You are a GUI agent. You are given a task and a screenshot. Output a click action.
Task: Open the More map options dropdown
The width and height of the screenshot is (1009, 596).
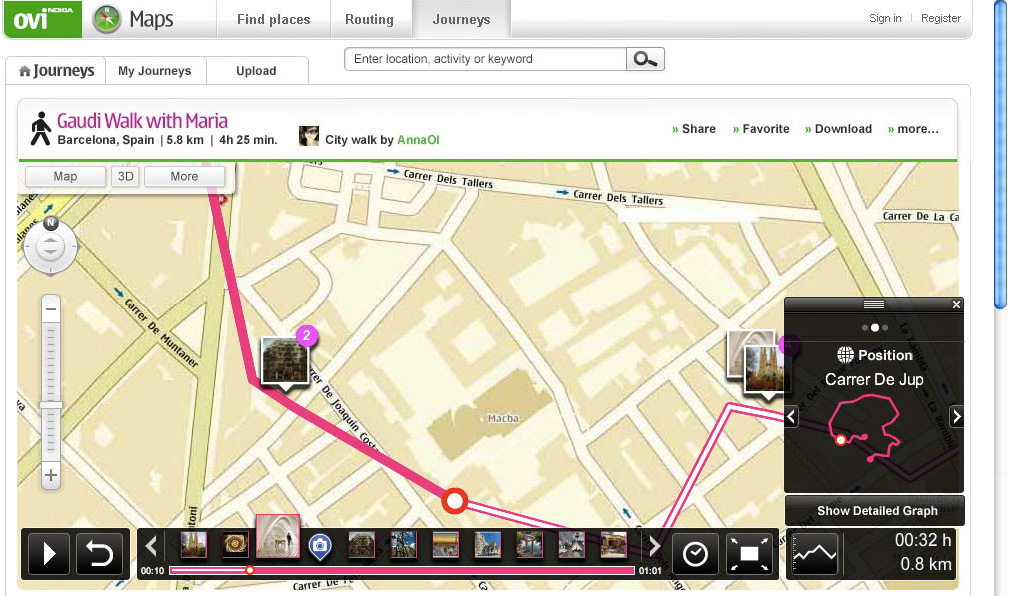point(184,177)
